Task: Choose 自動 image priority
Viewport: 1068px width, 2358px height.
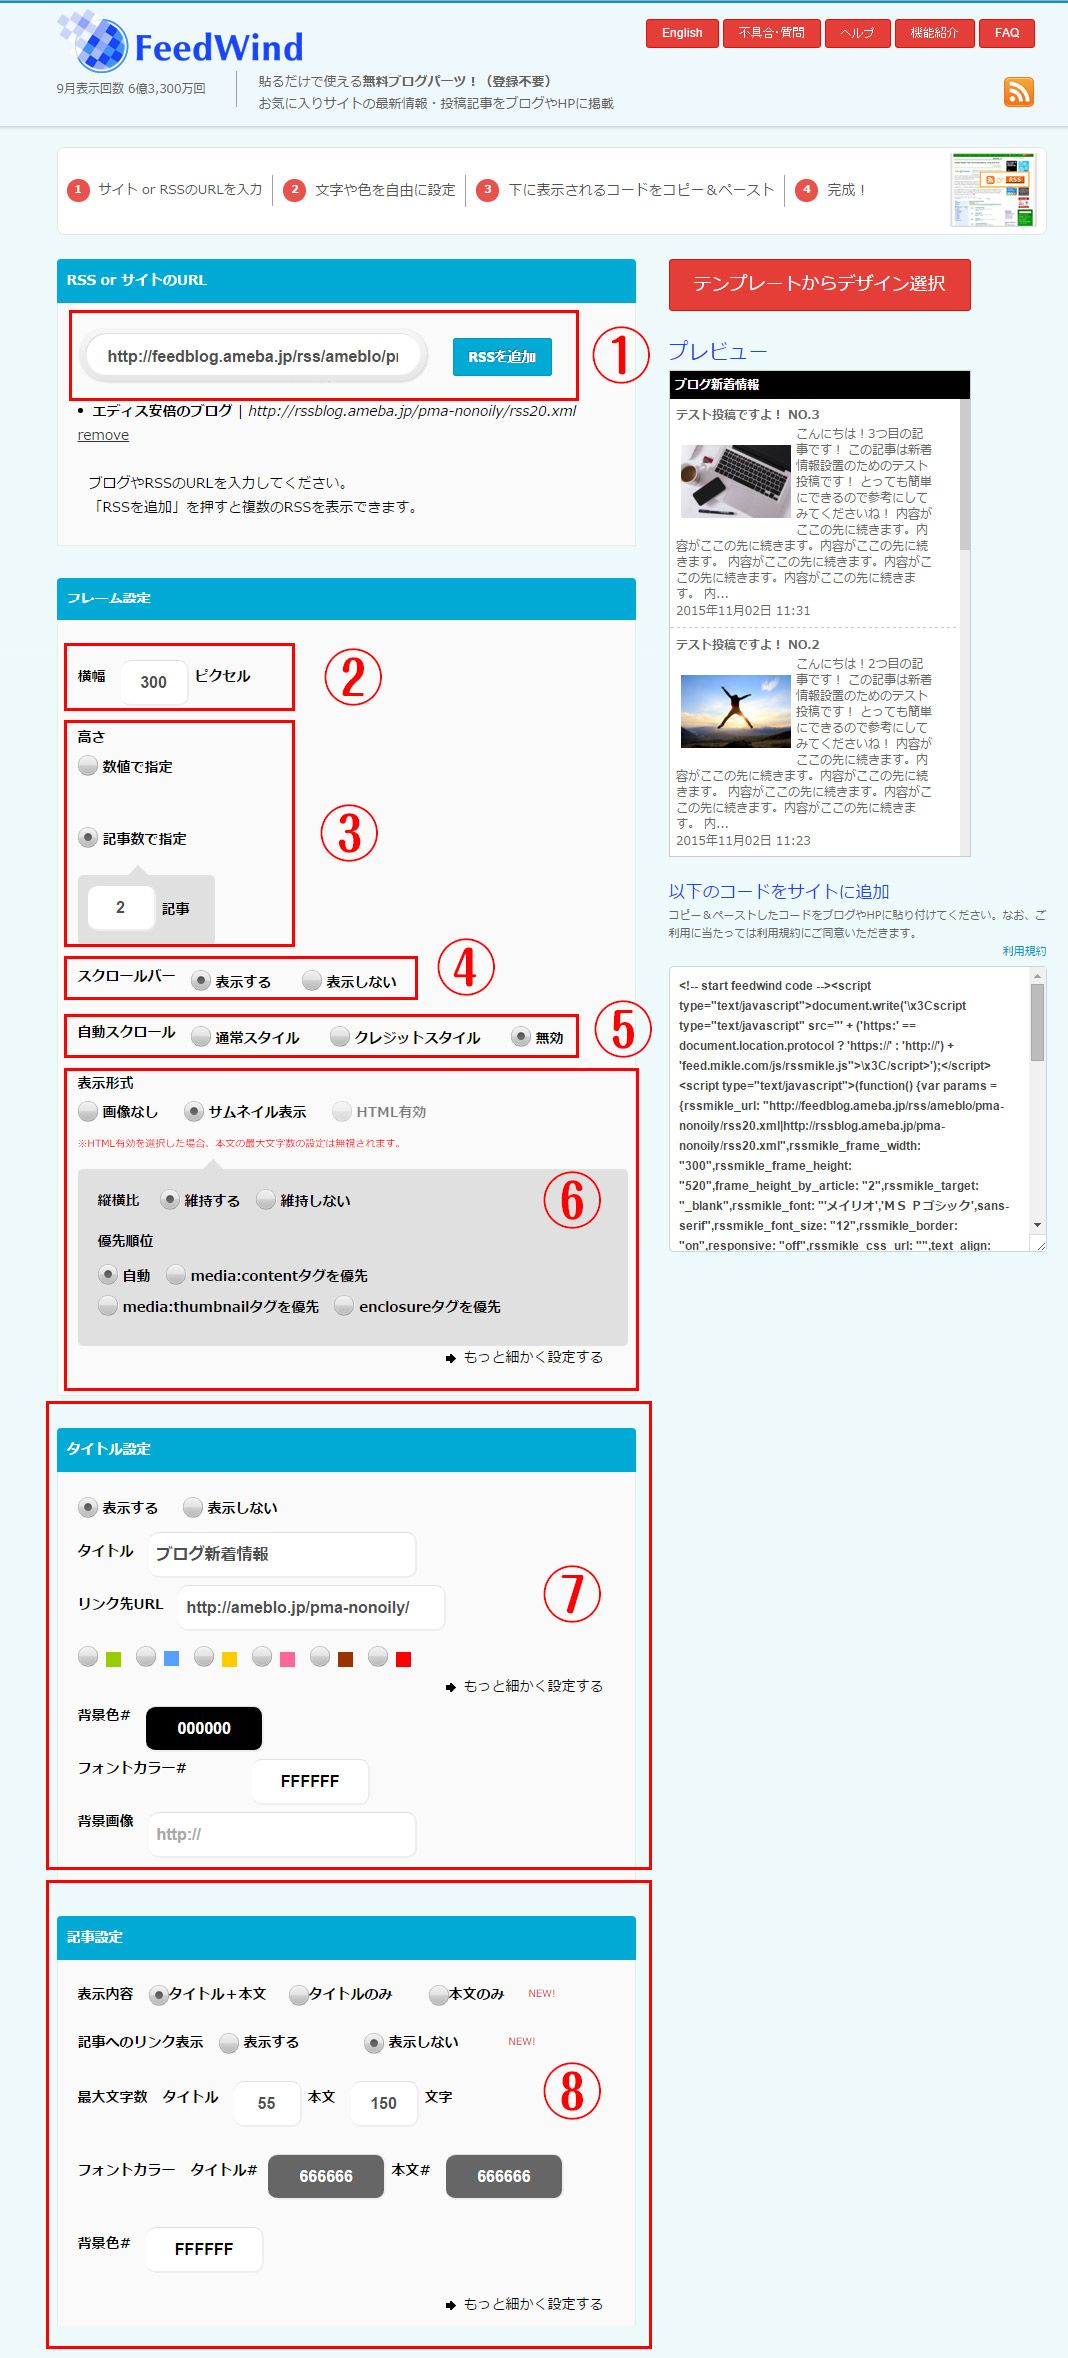Action: click(108, 1275)
